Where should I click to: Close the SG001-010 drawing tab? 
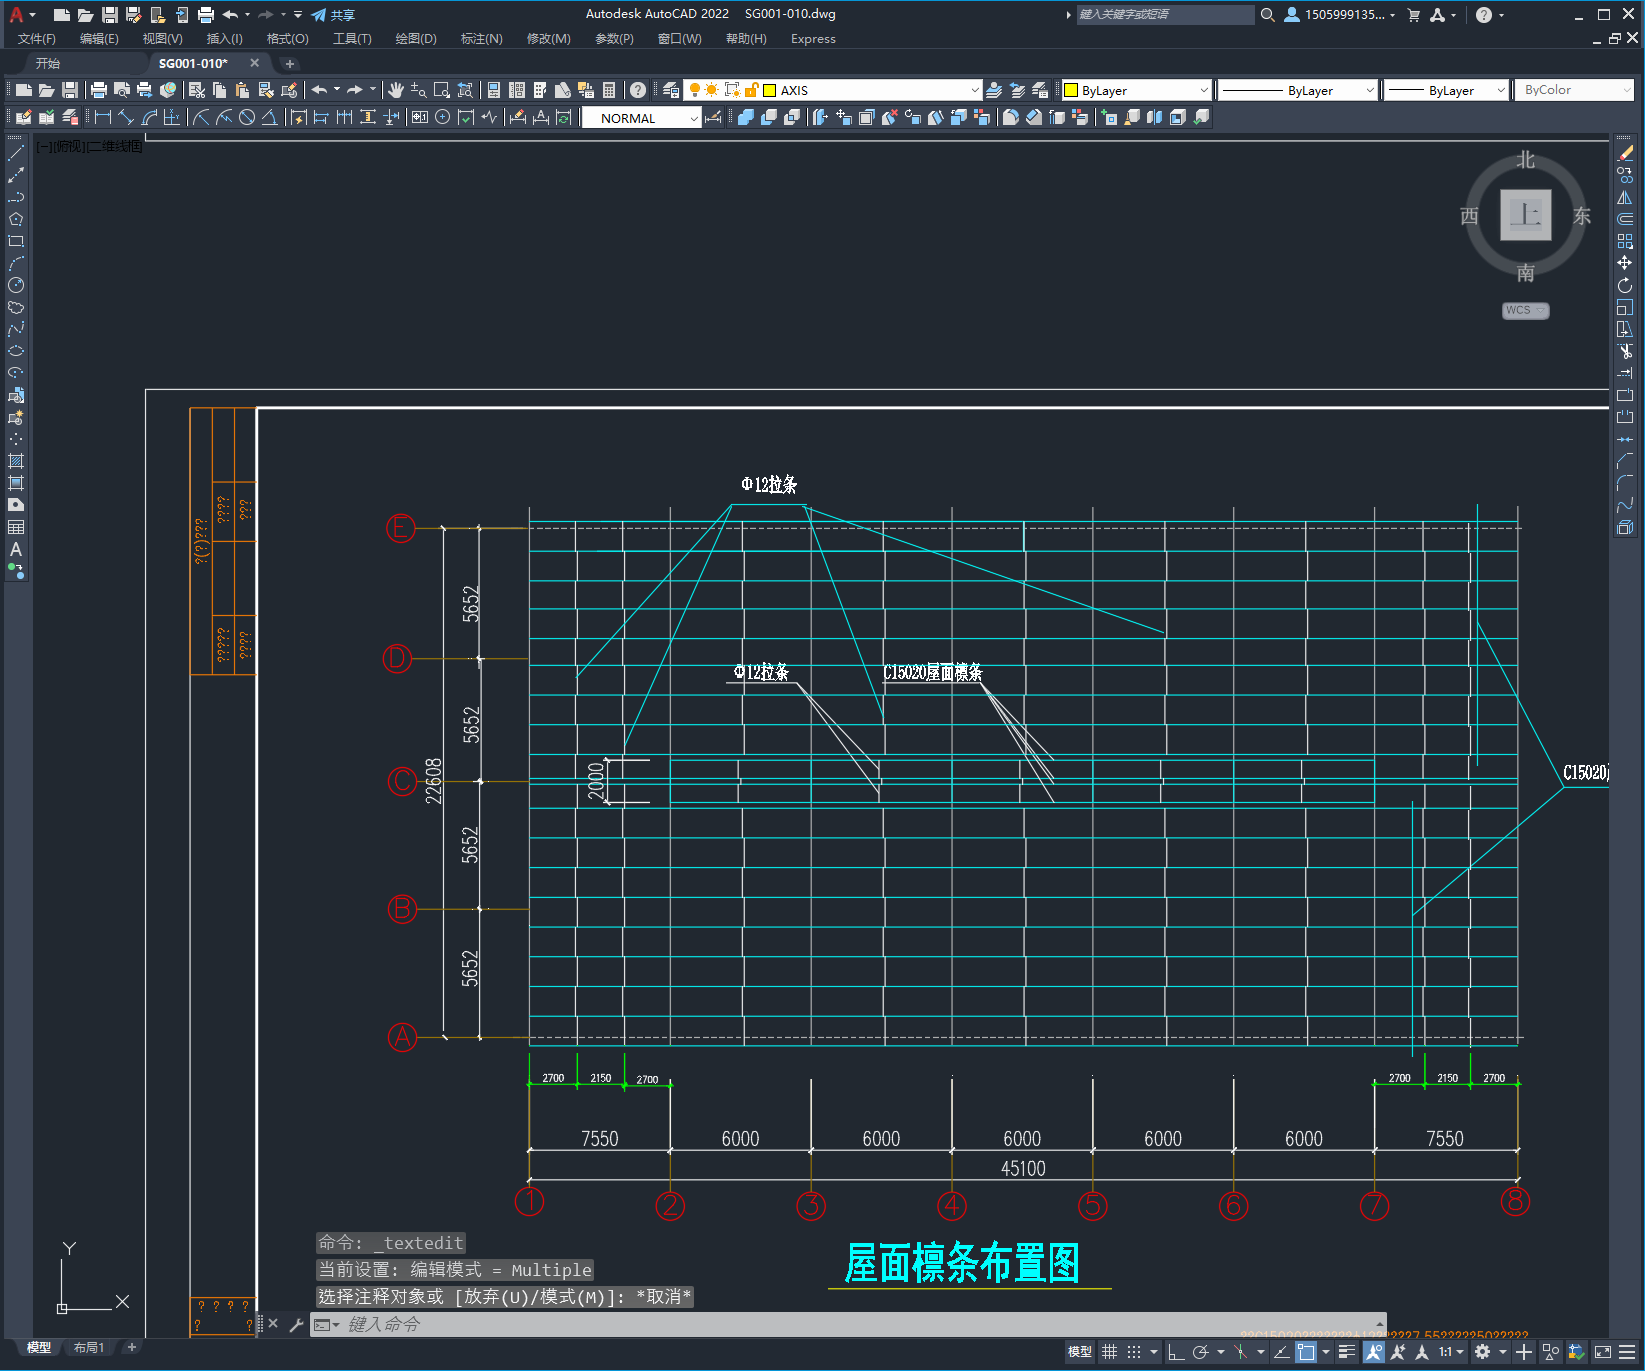click(x=254, y=63)
